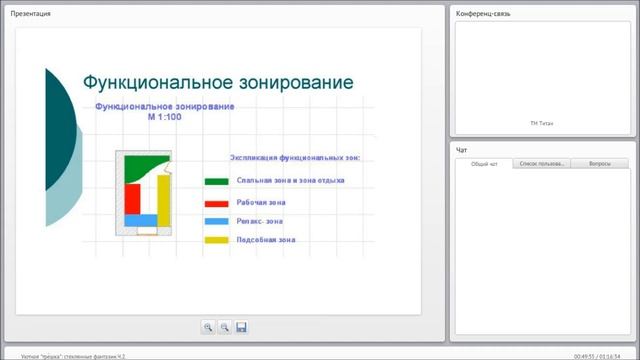Click the ТН Титан label in video panel
The height and width of the screenshot is (360, 640).
pos(542,123)
